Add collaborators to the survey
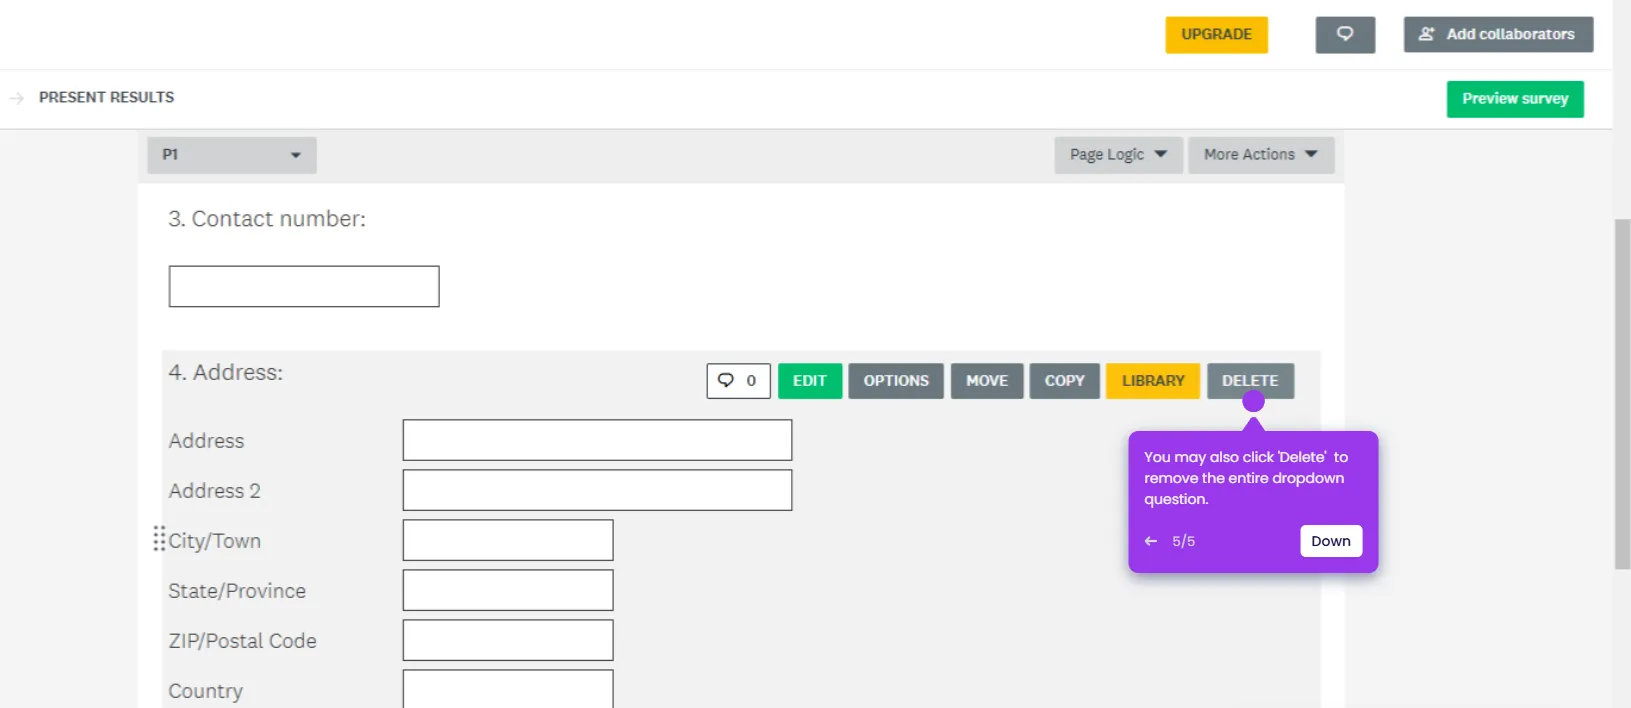 (1498, 35)
